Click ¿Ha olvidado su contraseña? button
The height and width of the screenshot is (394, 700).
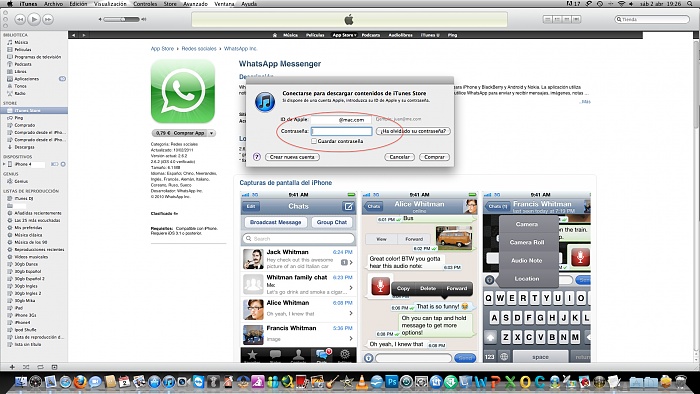coord(413,131)
